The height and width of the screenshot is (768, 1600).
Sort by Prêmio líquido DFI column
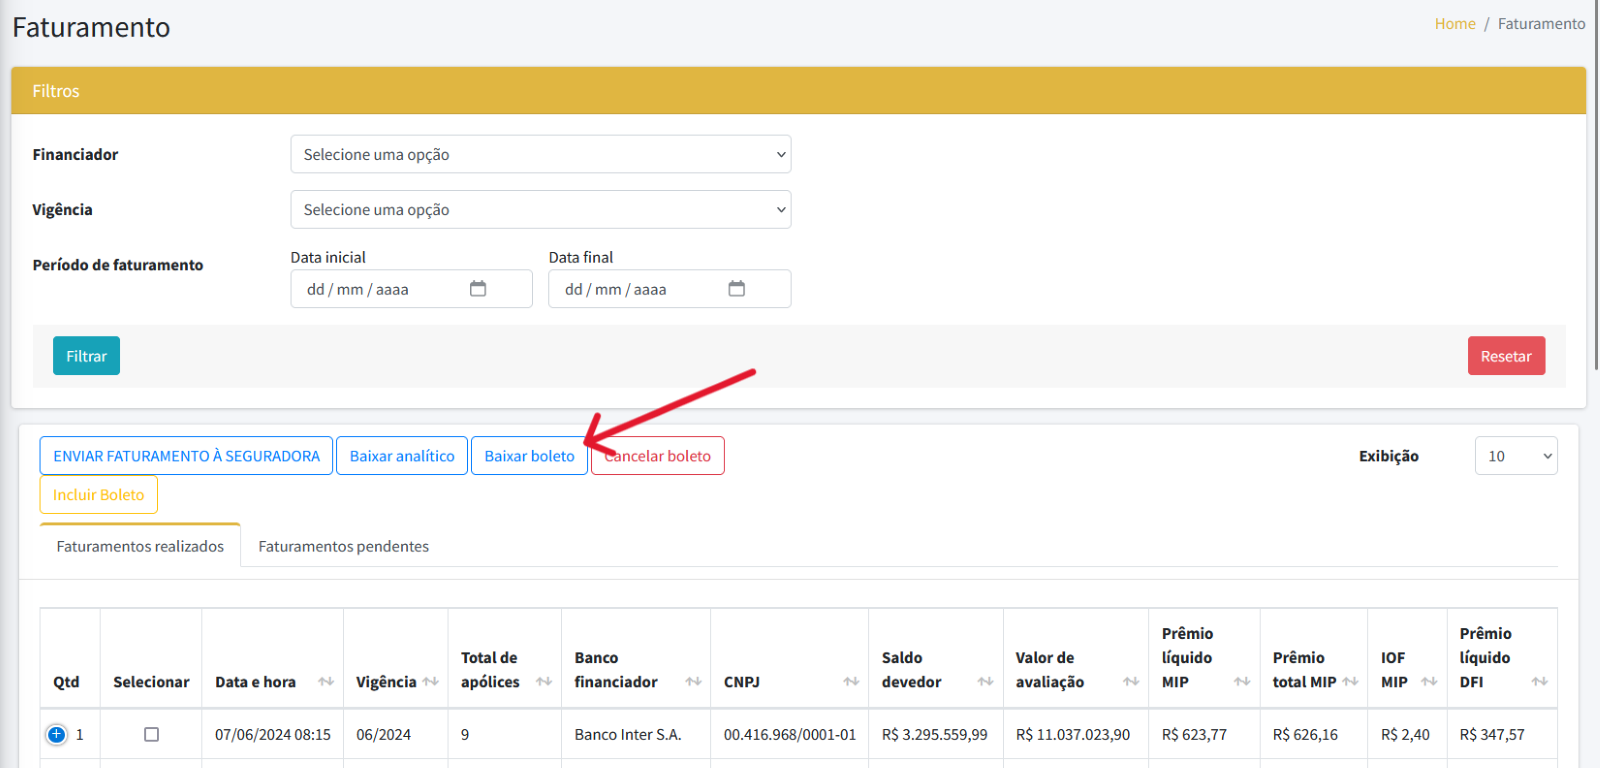(x=1539, y=681)
